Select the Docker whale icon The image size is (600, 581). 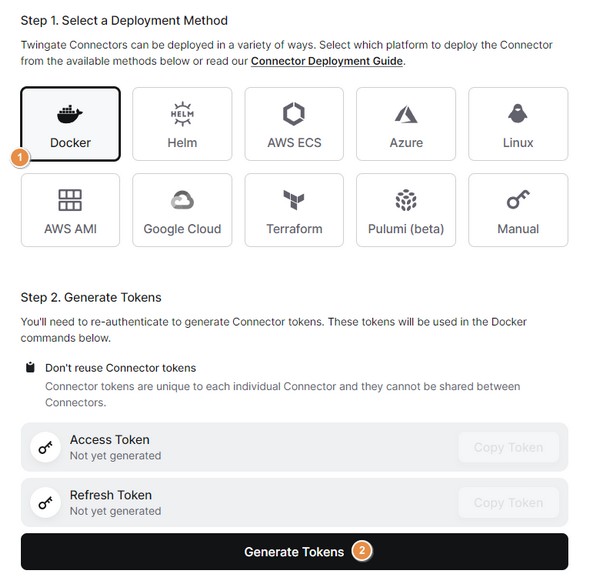[x=70, y=114]
